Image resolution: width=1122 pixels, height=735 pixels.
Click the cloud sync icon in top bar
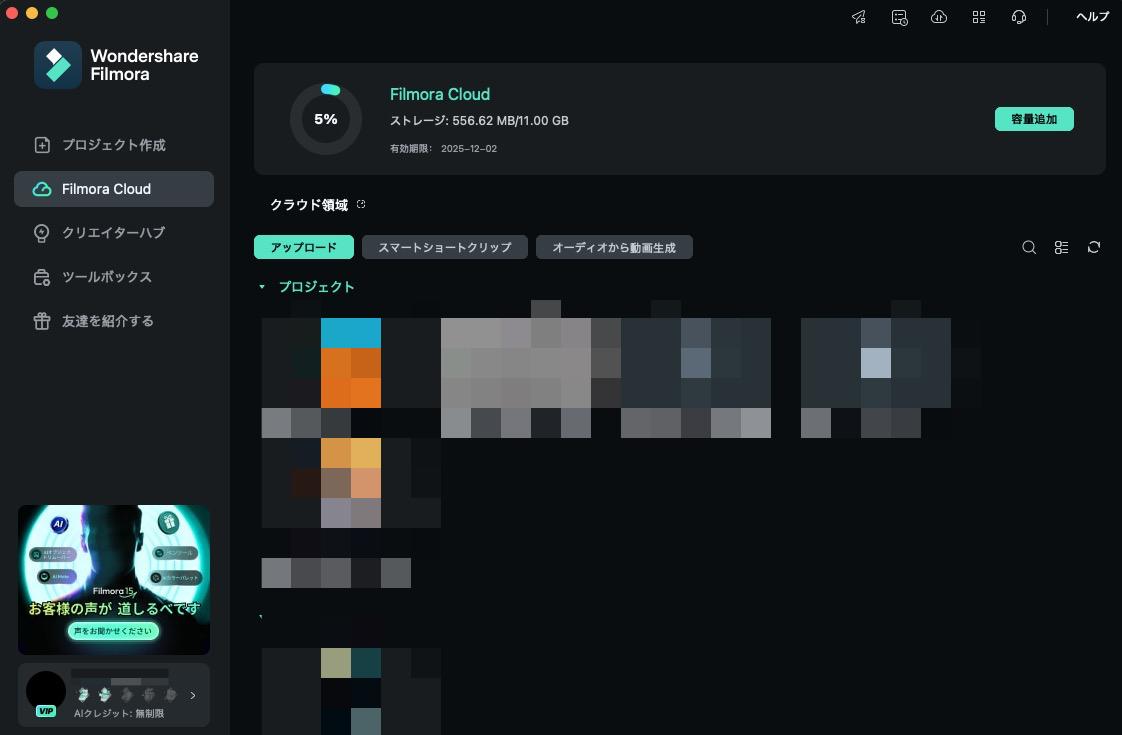click(x=939, y=17)
